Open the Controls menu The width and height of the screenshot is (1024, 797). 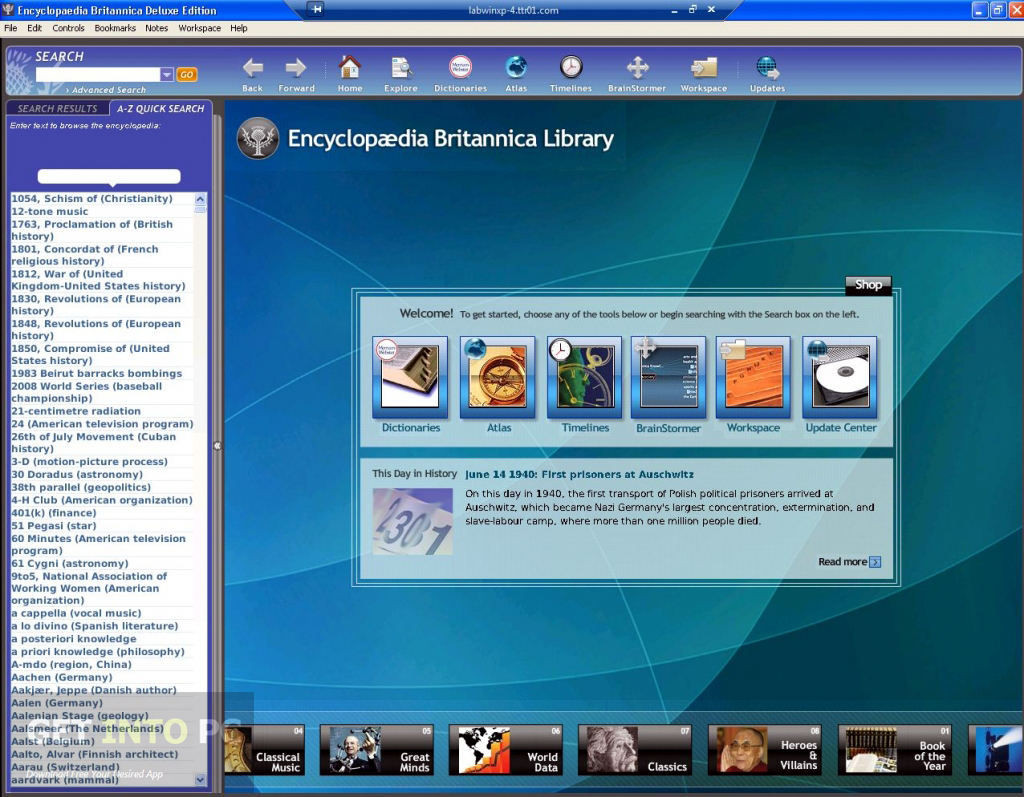69,28
